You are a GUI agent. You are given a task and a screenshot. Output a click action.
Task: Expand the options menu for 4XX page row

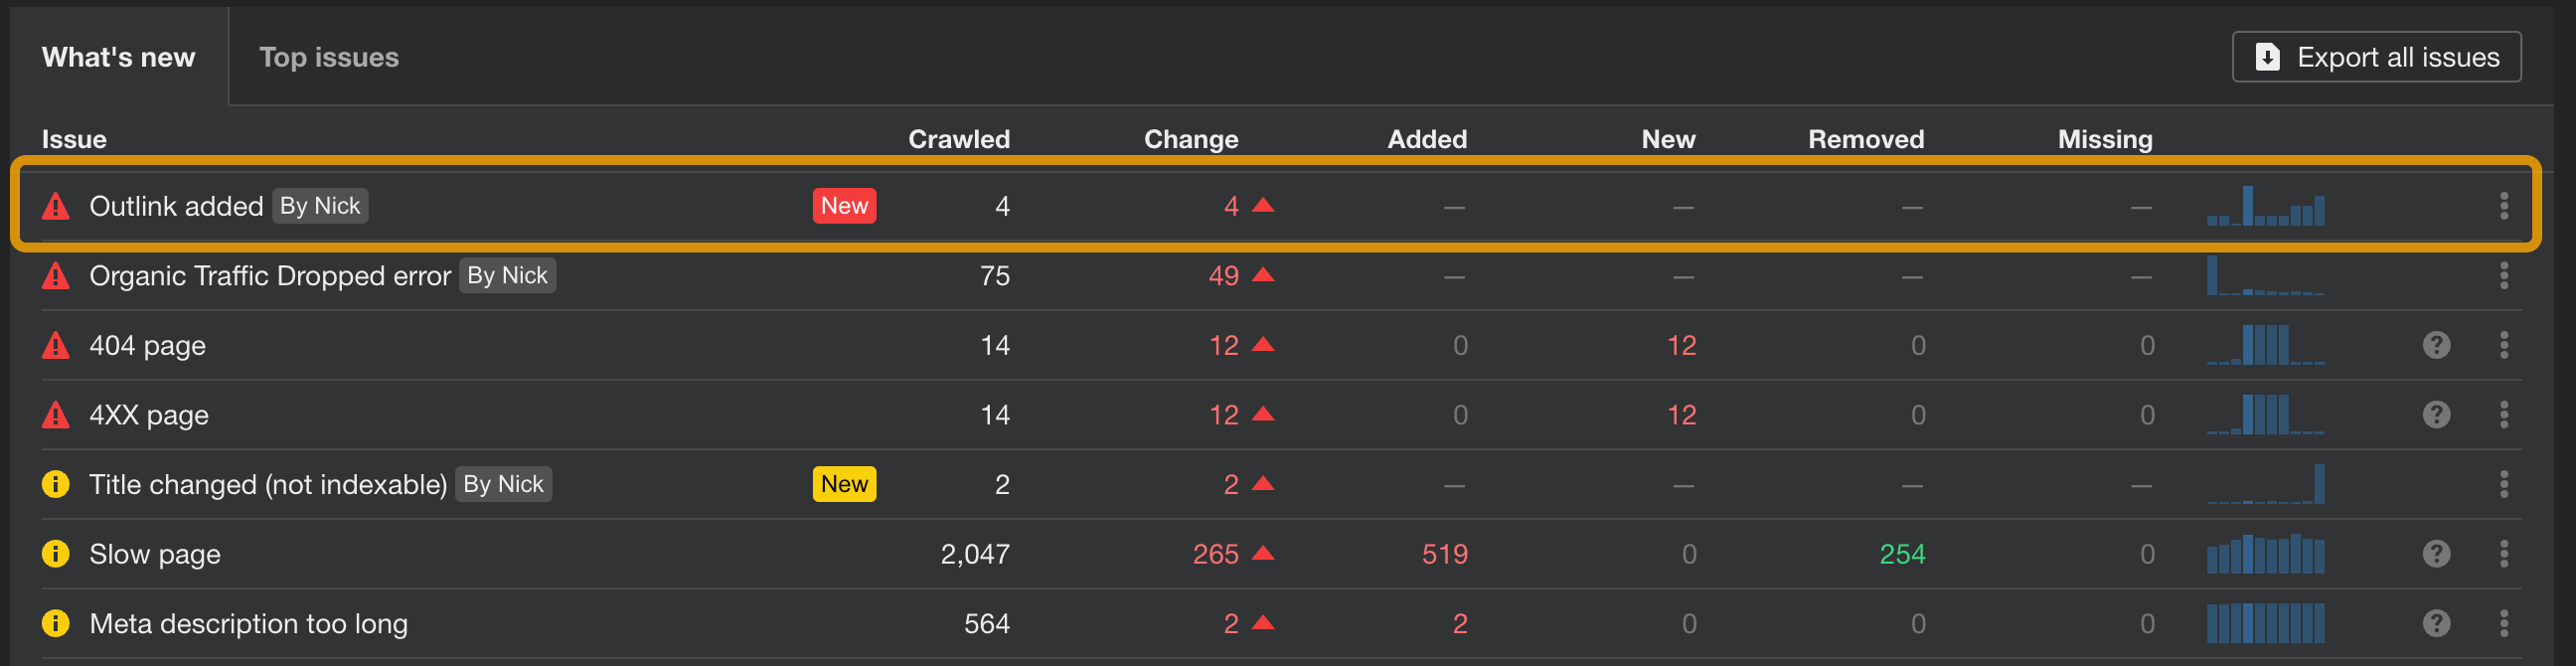(x=2503, y=415)
